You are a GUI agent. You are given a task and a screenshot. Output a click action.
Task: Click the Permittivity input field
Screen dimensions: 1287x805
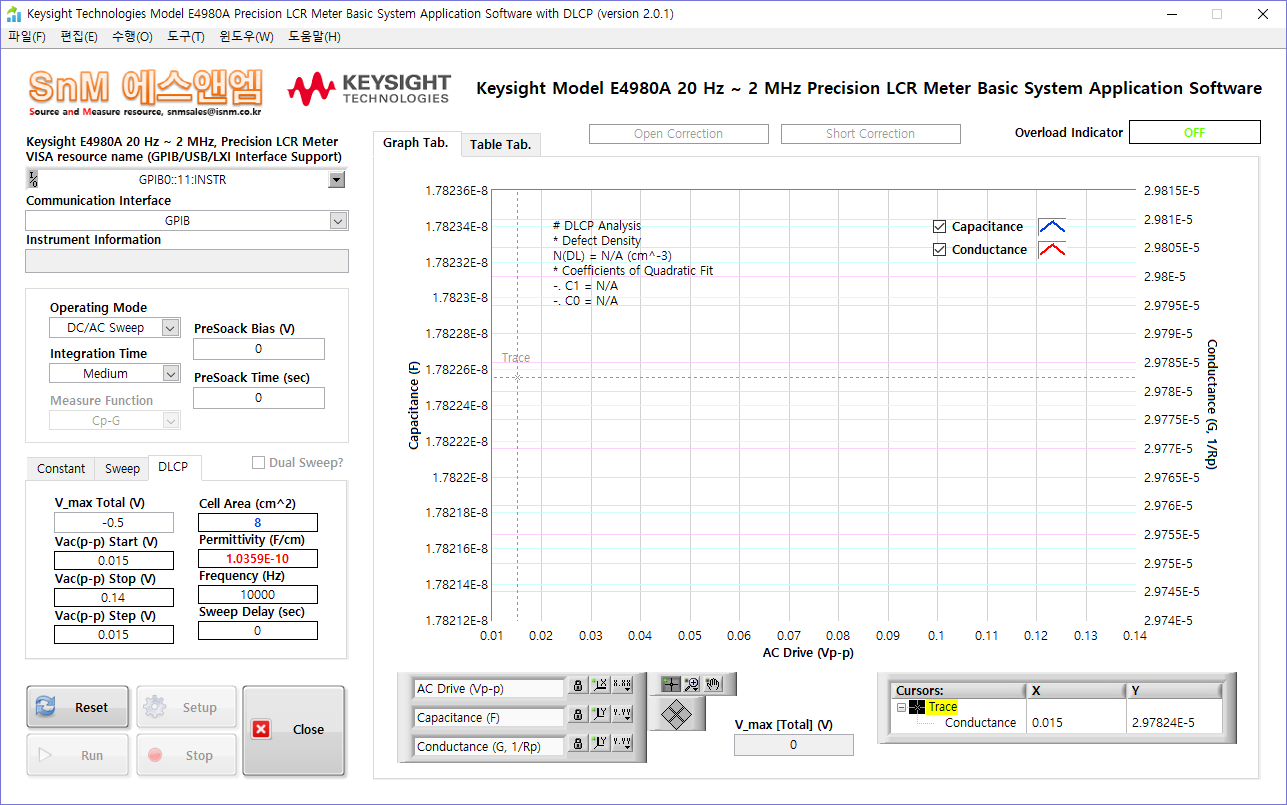(258, 559)
